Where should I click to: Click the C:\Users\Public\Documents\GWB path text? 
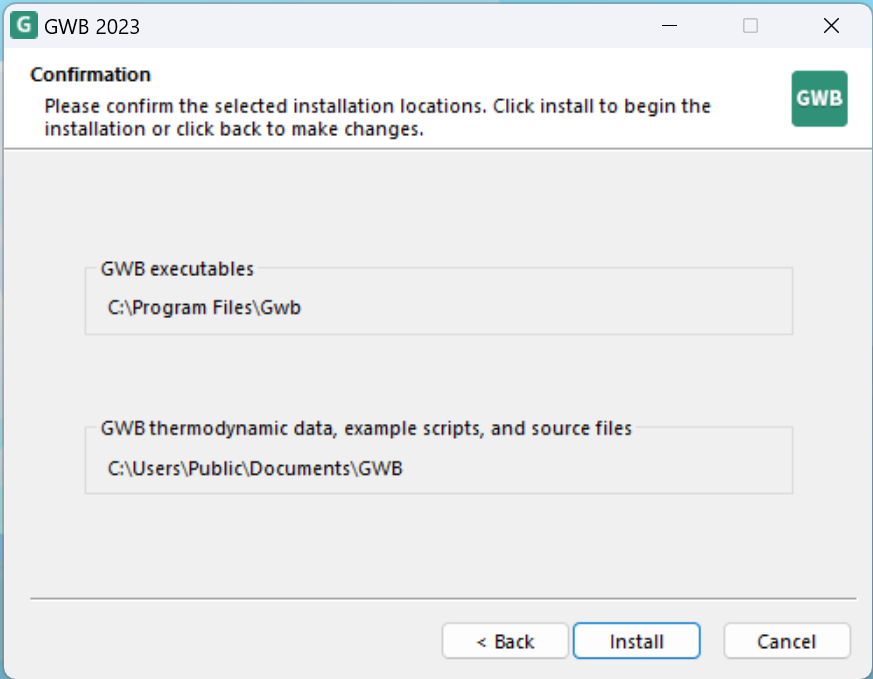coord(255,468)
